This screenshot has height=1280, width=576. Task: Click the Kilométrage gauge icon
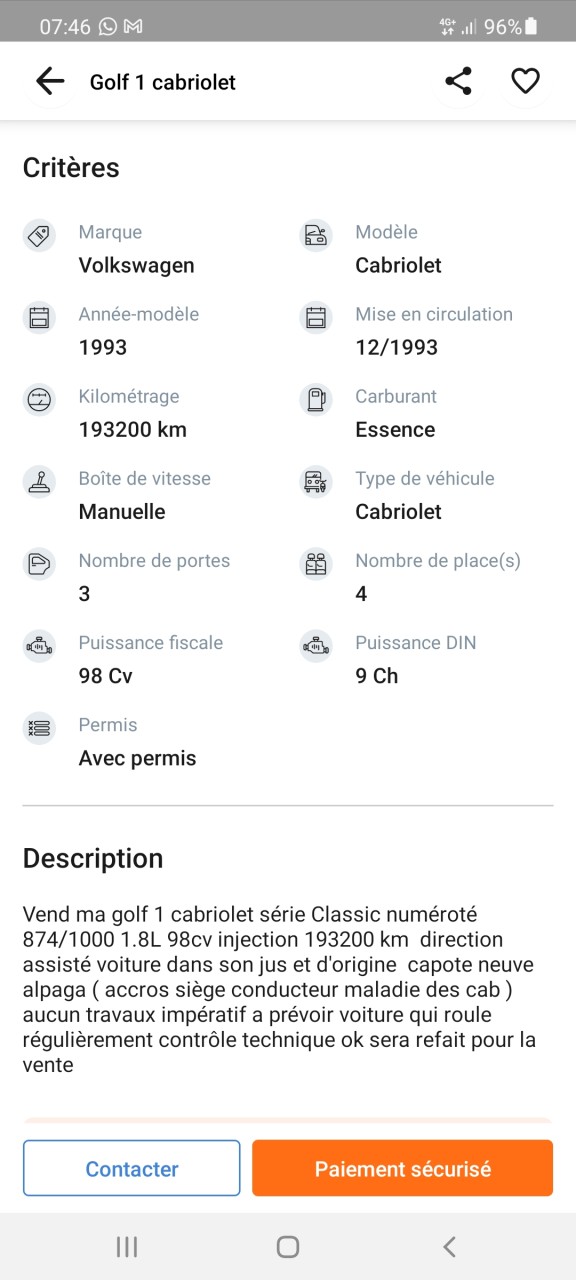[39, 400]
